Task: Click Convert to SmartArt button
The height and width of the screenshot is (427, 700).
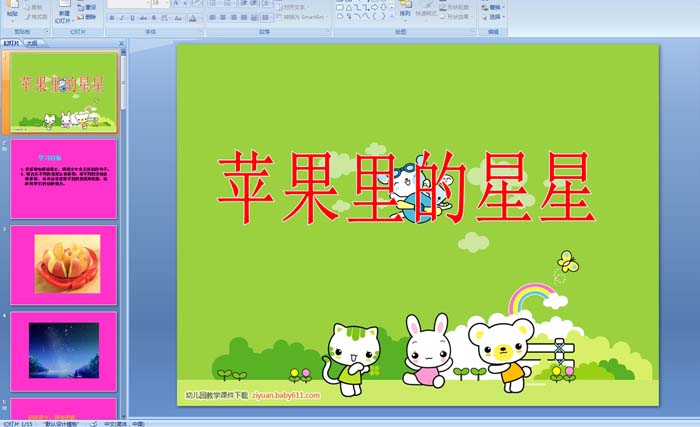Action: [x=302, y=17]
